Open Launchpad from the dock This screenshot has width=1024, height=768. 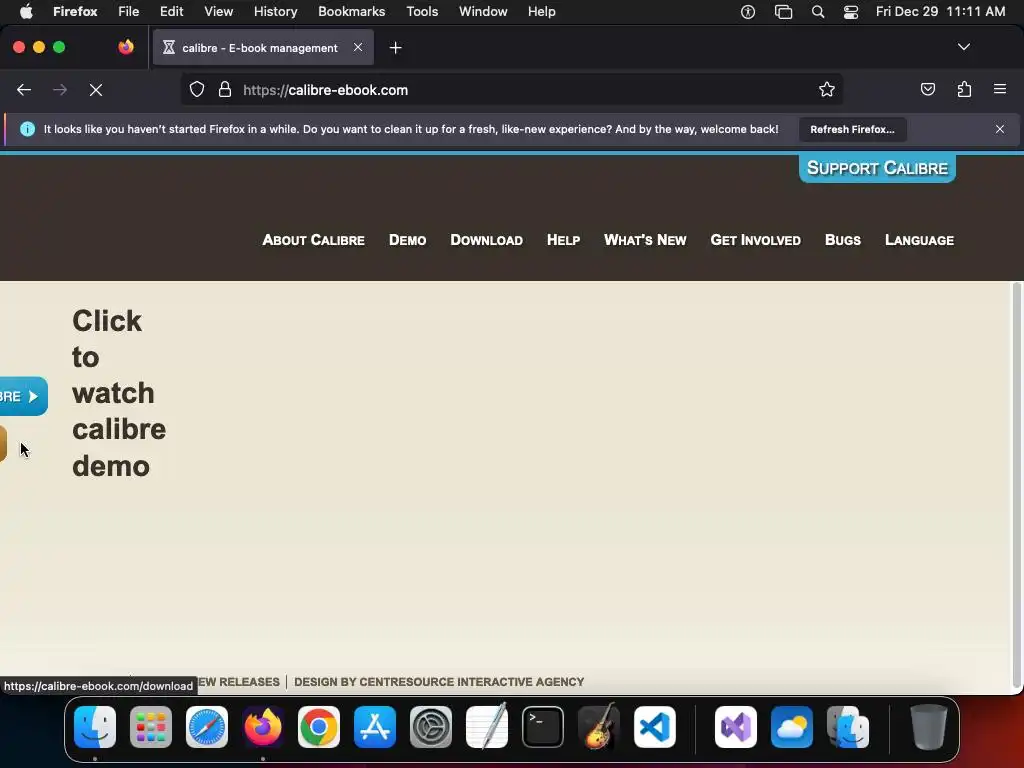coord(151,727)
